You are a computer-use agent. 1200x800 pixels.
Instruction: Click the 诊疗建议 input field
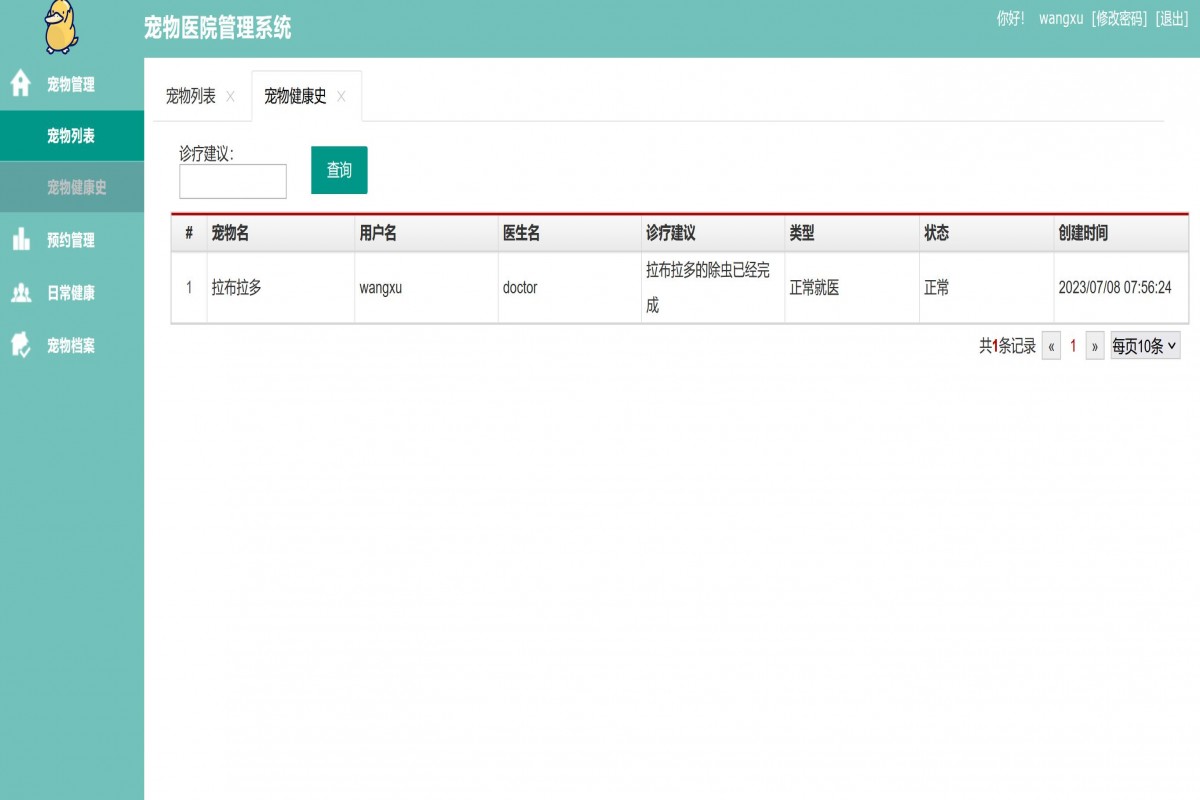(x=232, y=181)
